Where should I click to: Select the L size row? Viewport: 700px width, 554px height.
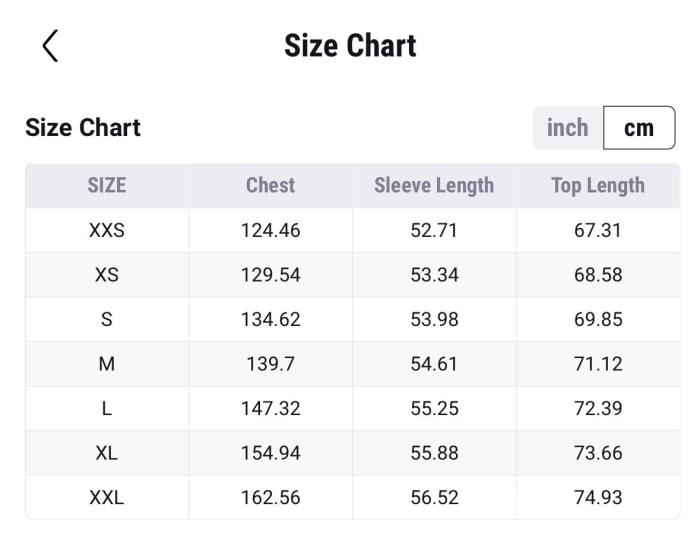click(107, 409)
